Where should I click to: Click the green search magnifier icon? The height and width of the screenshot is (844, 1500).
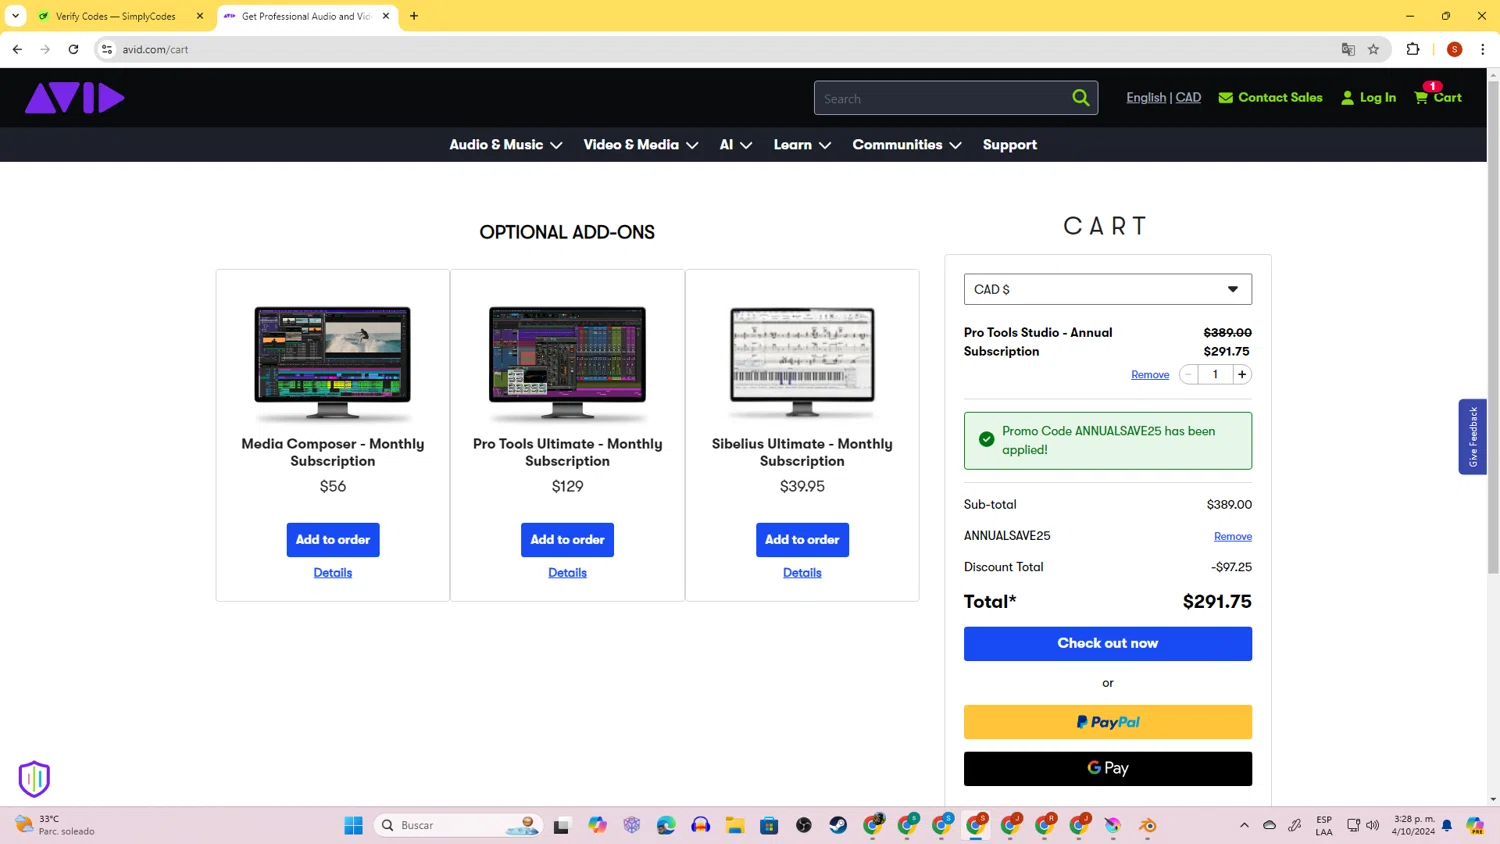point(1081,98)
